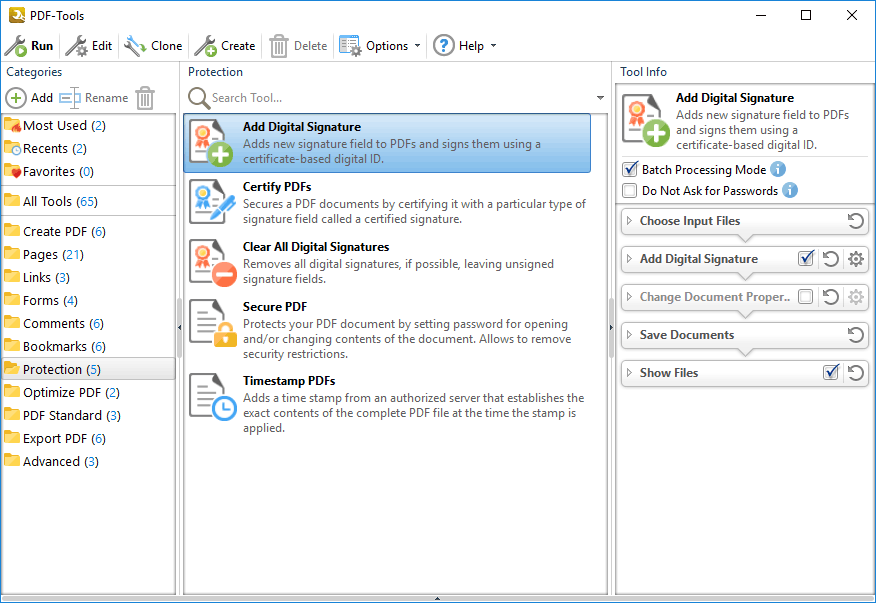876x603 pixels.
Task: Reset the Add Digital Signature step
Action: (831, 259)
